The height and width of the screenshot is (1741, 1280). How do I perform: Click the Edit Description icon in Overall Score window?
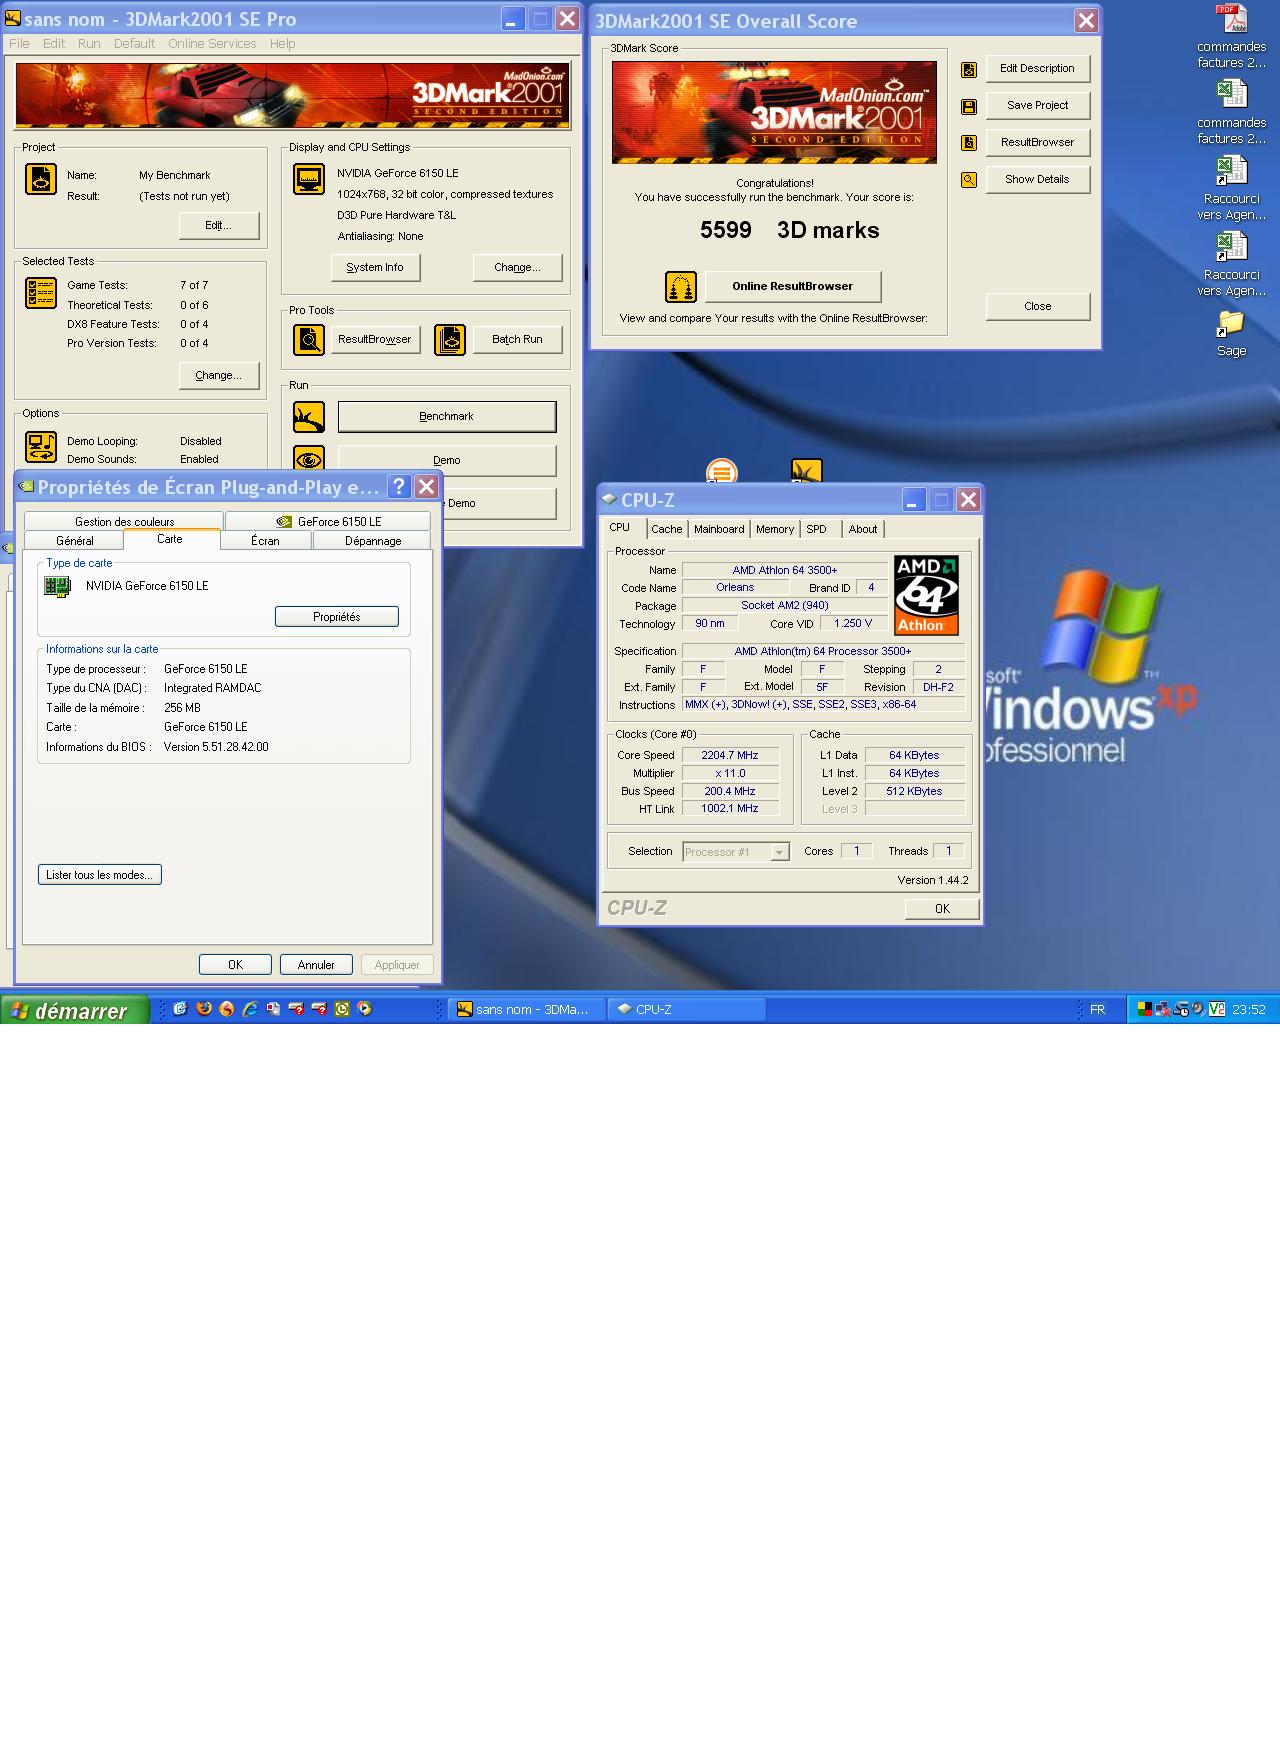pyautogui.click(x=968, y=70)
